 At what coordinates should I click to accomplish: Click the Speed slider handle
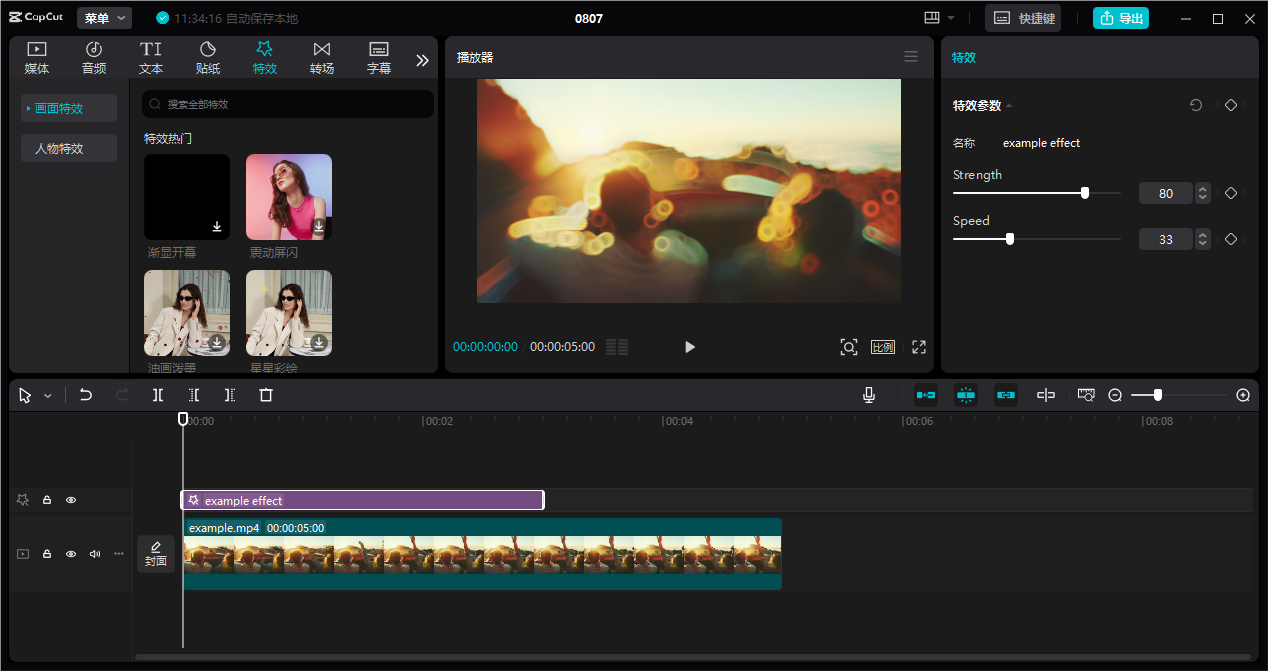(1010, 239)
